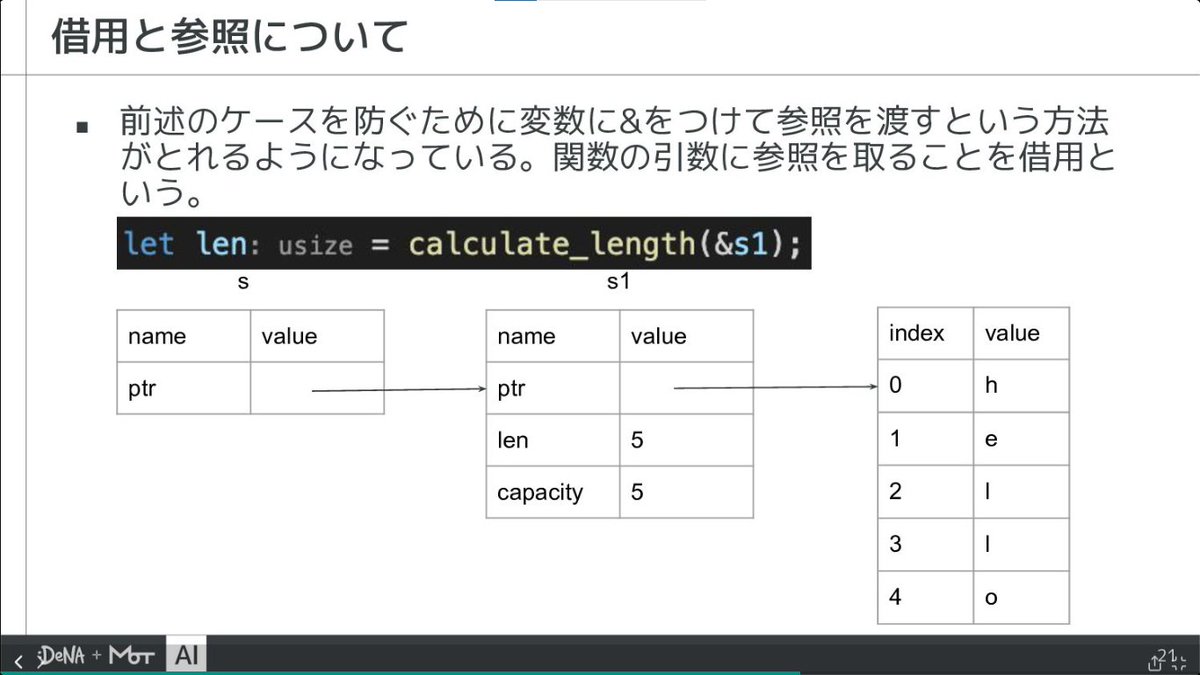
Task: Click the bullet paragraph starting with 前述のケース
Action: tap(617, 157)
